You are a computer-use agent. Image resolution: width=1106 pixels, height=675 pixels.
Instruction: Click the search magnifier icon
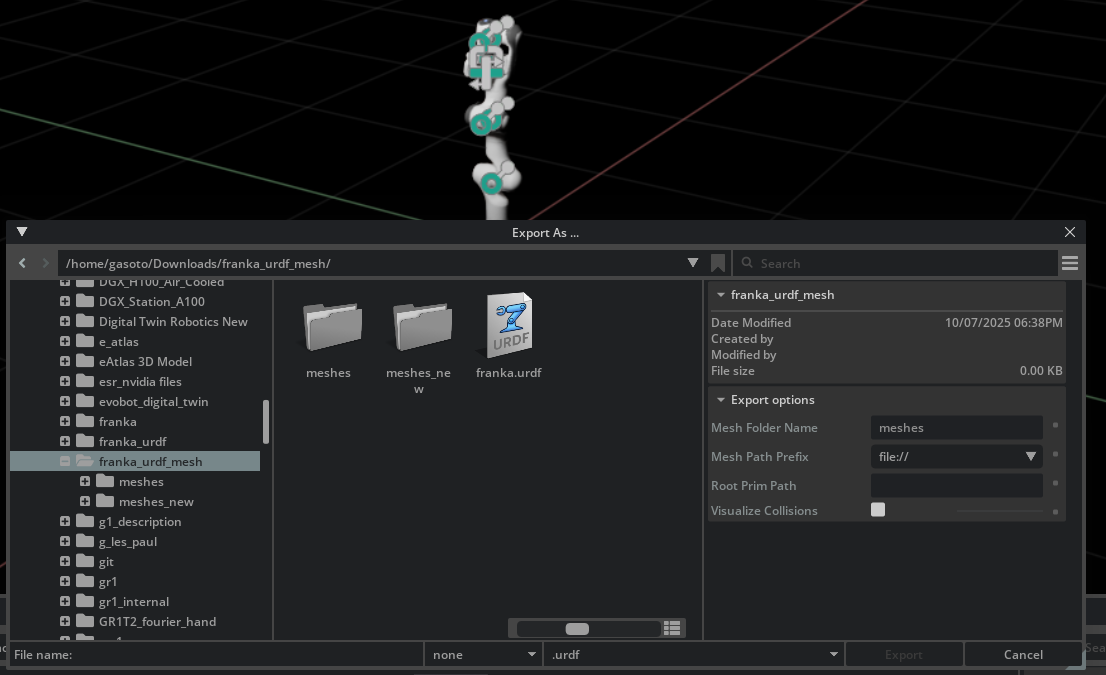coord(747,263)
